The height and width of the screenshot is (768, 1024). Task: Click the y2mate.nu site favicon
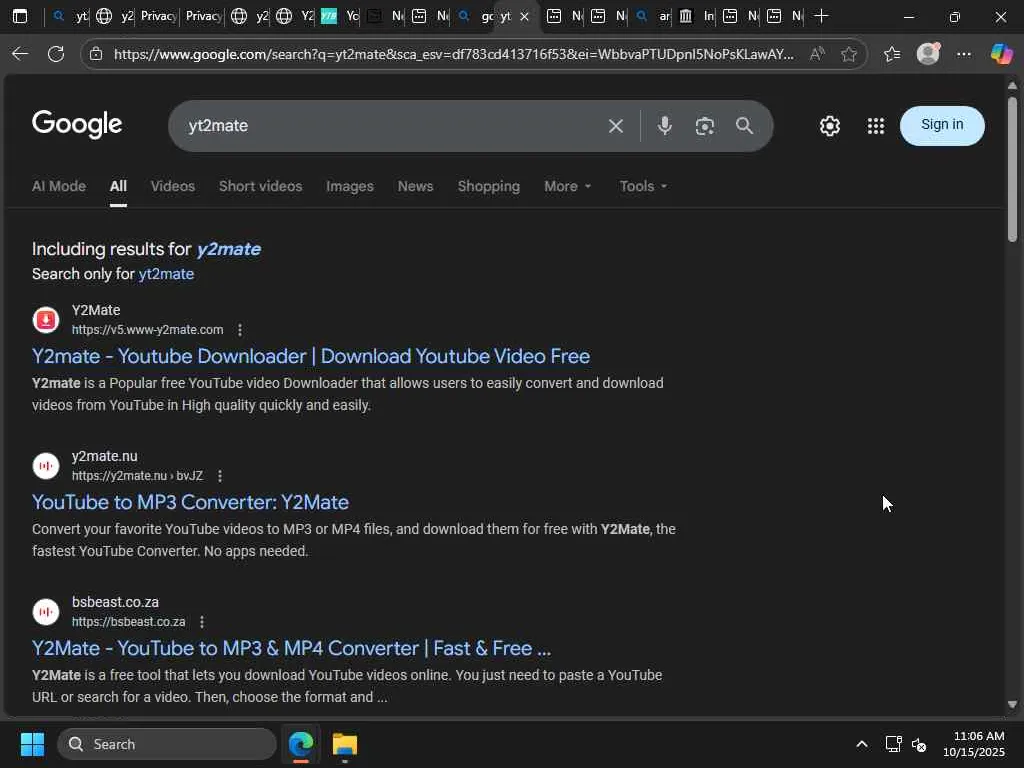tap(46, 466)
